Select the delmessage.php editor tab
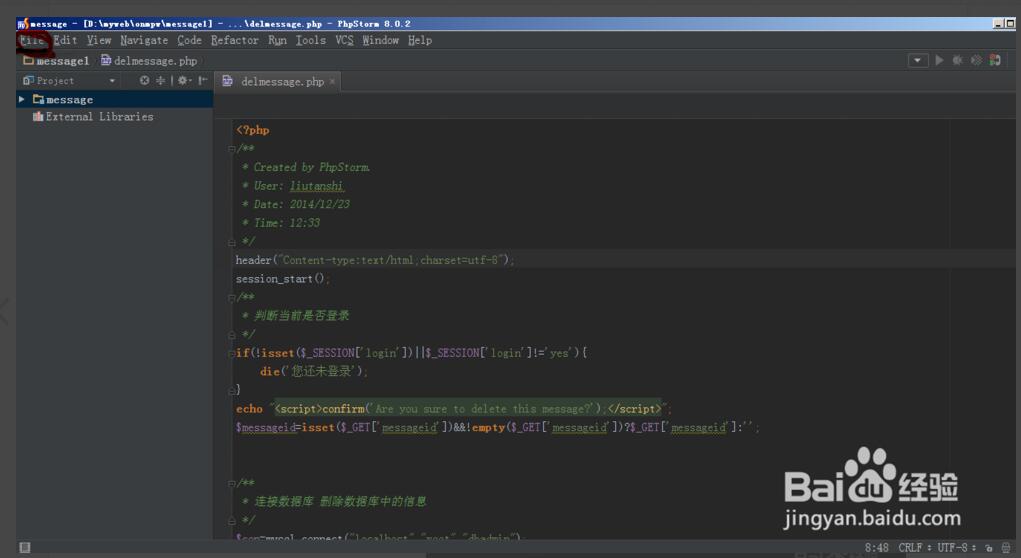Image resolution: width=1021 pixels, height=558 pixels. click(276, 81)
